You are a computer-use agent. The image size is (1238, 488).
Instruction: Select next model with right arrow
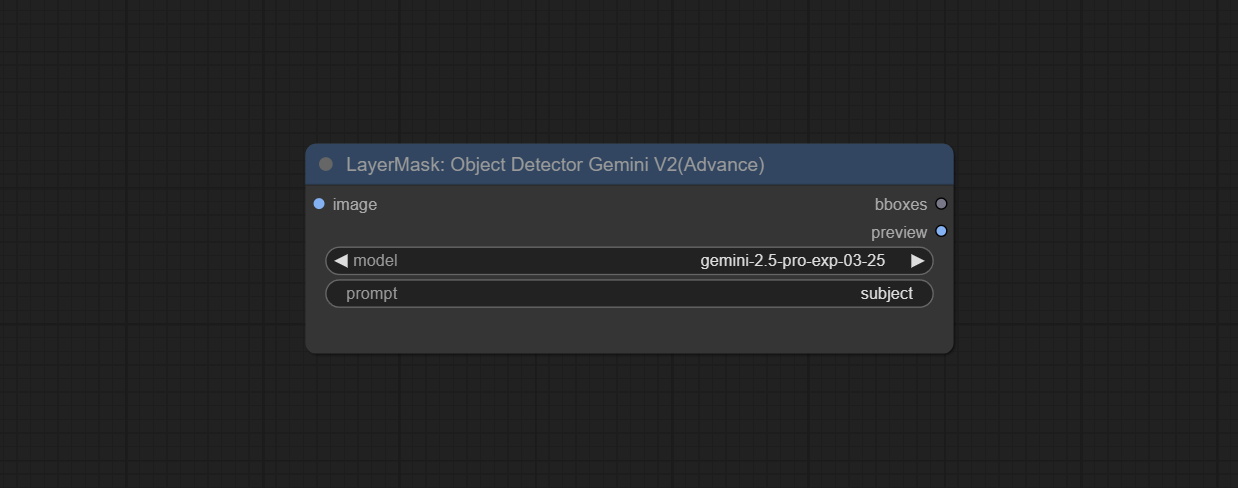[x=917, y=261]
